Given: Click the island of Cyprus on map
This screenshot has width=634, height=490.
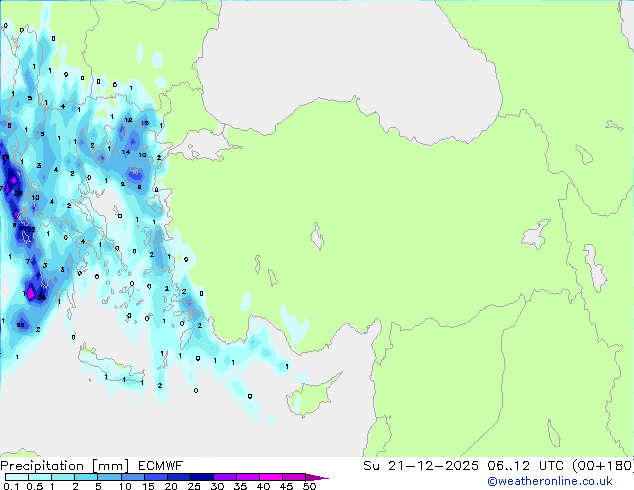Looking at the screenshot, I should (x=312, y=384).
